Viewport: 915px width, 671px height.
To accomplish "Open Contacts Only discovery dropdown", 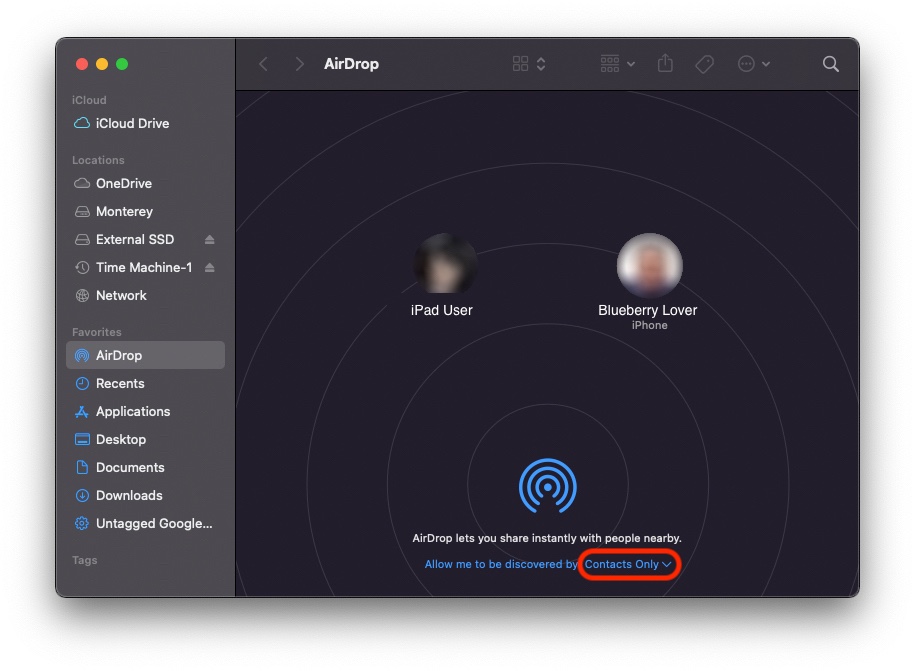I will 628,564.
